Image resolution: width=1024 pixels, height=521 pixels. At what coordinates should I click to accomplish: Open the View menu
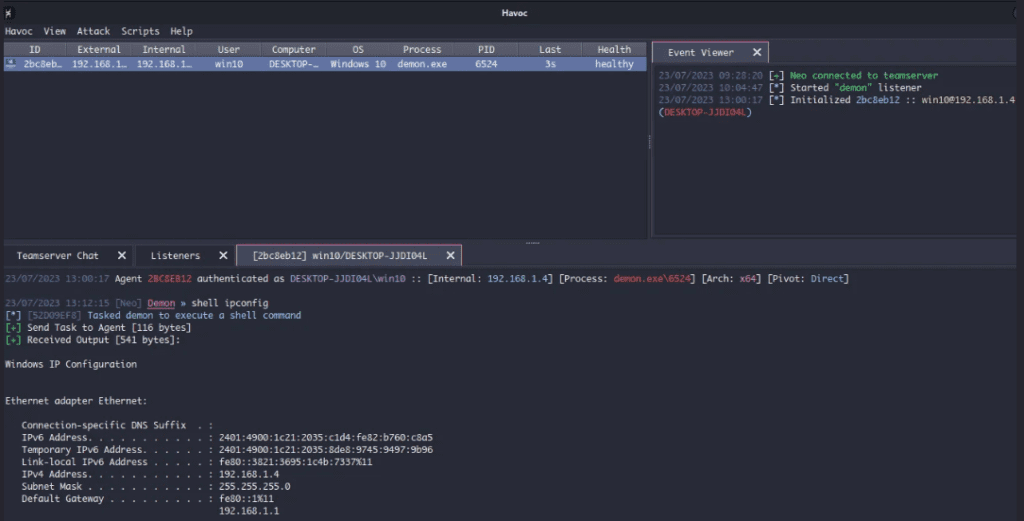[55, 32]
